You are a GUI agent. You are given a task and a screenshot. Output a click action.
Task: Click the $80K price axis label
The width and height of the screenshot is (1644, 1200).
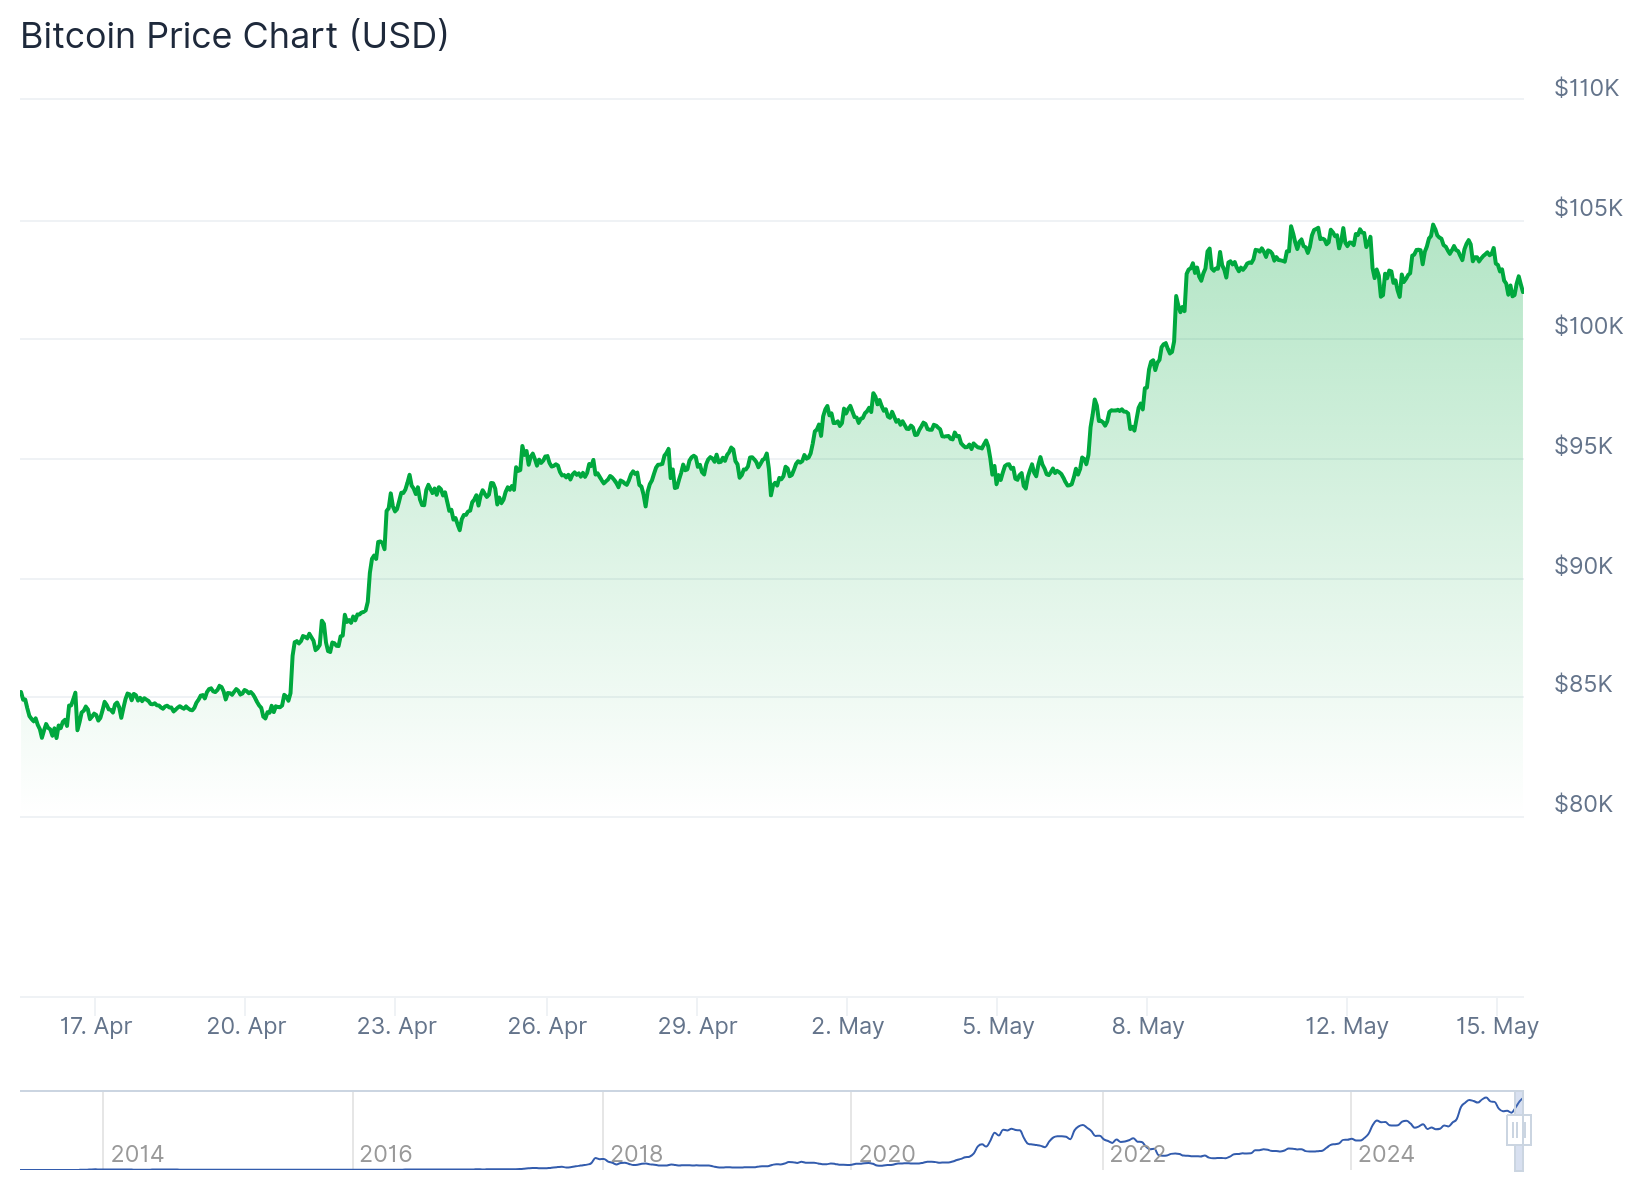[x=1583, y=804]
